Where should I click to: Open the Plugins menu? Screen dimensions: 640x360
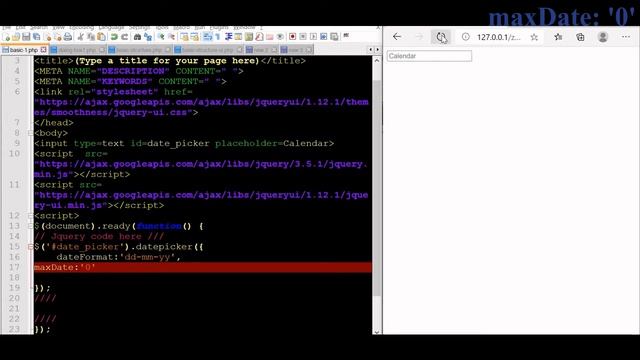click(x=219, y=28)
